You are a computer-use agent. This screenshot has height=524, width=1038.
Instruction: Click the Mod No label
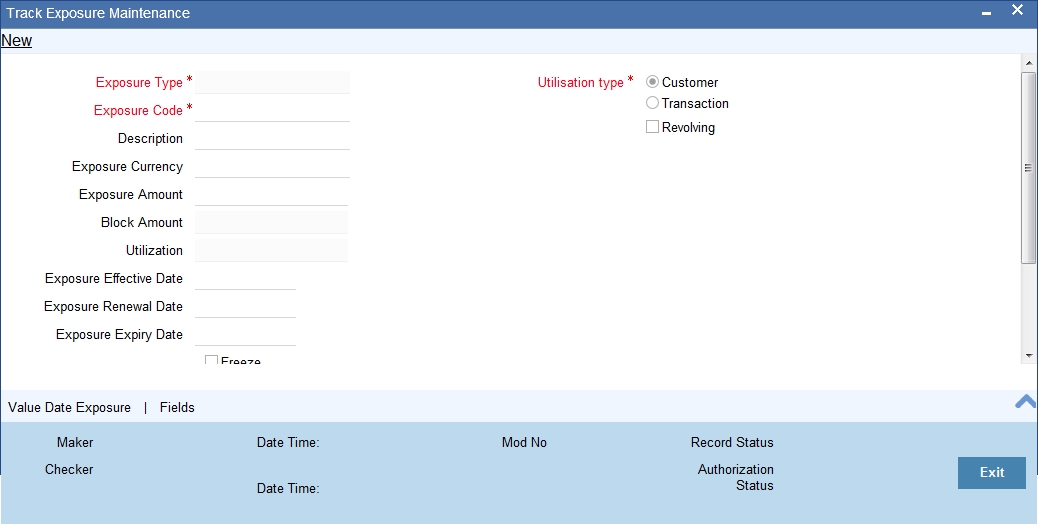pos(524,442)
